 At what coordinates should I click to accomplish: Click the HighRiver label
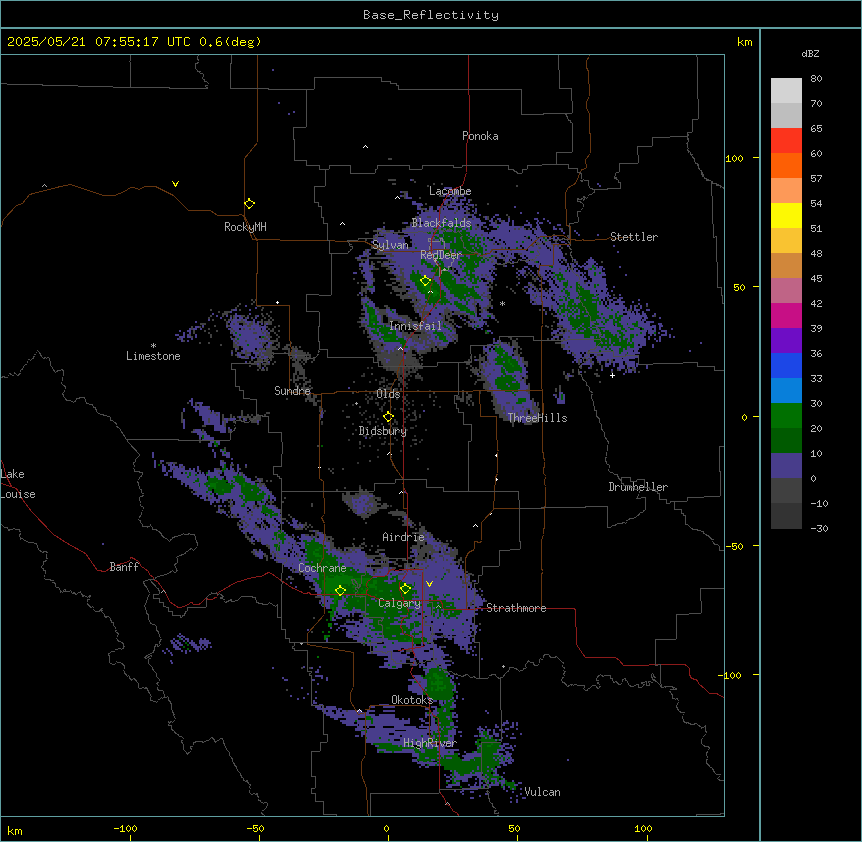[x=430, y=743]
